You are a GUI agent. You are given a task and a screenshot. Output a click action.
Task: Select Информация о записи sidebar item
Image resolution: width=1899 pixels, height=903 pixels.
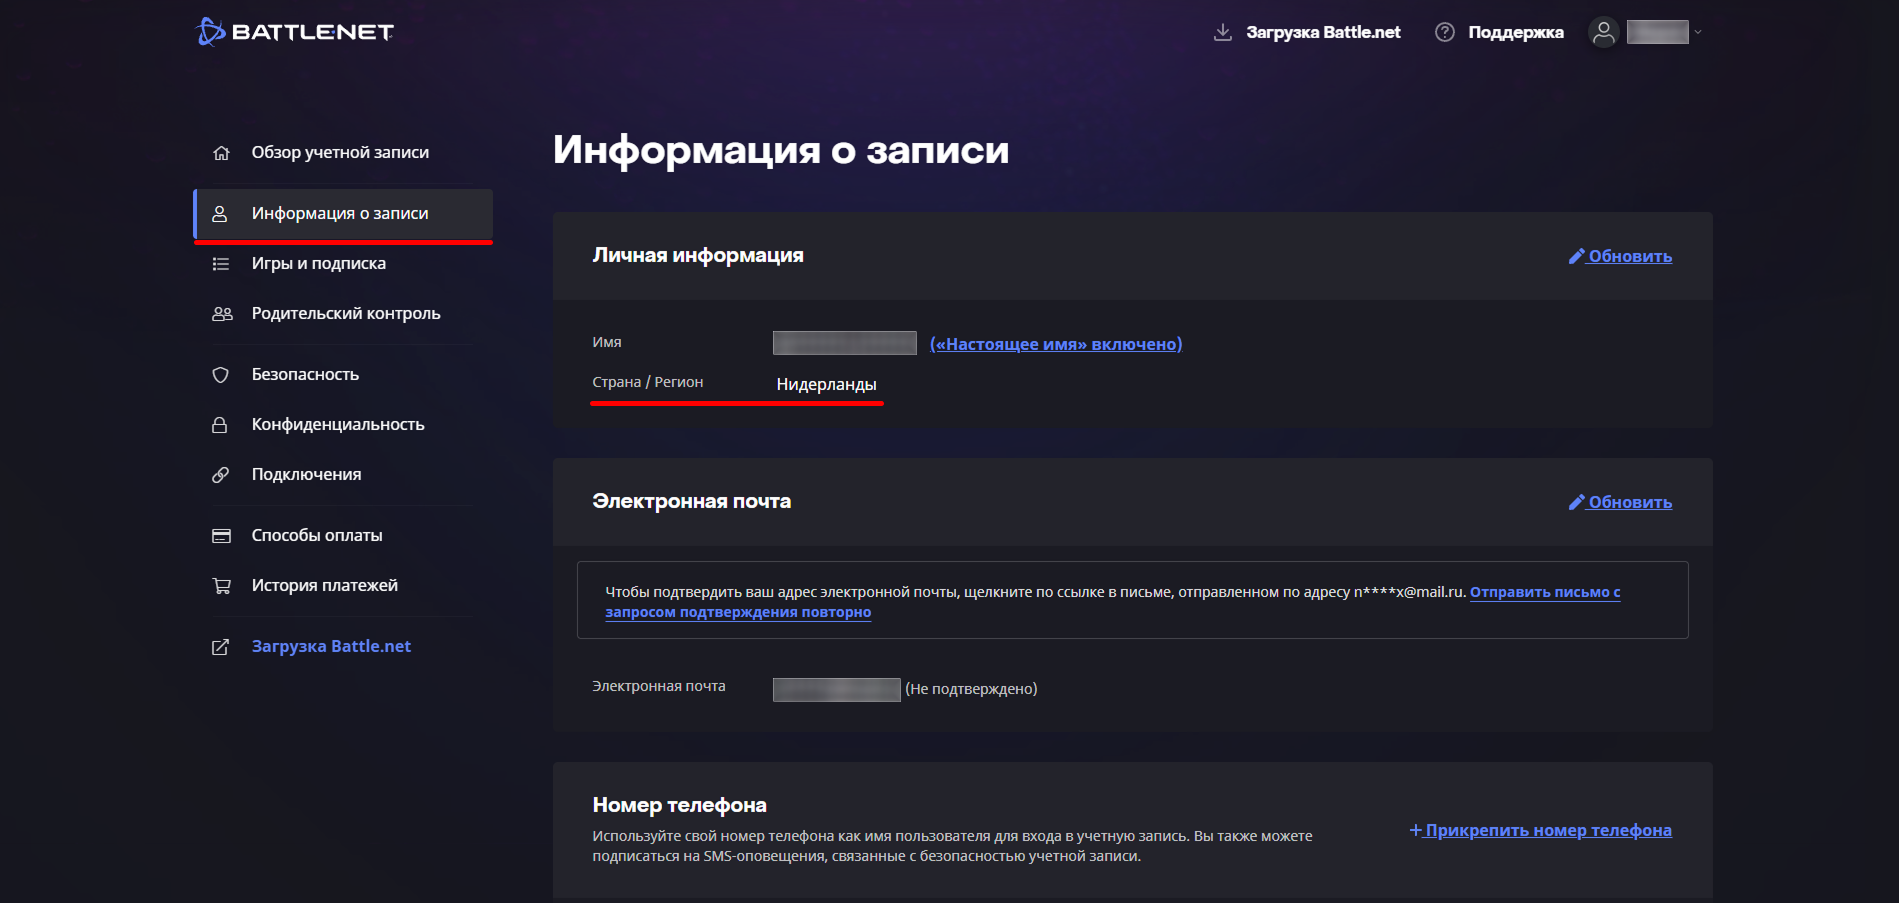tap(342, 214)
